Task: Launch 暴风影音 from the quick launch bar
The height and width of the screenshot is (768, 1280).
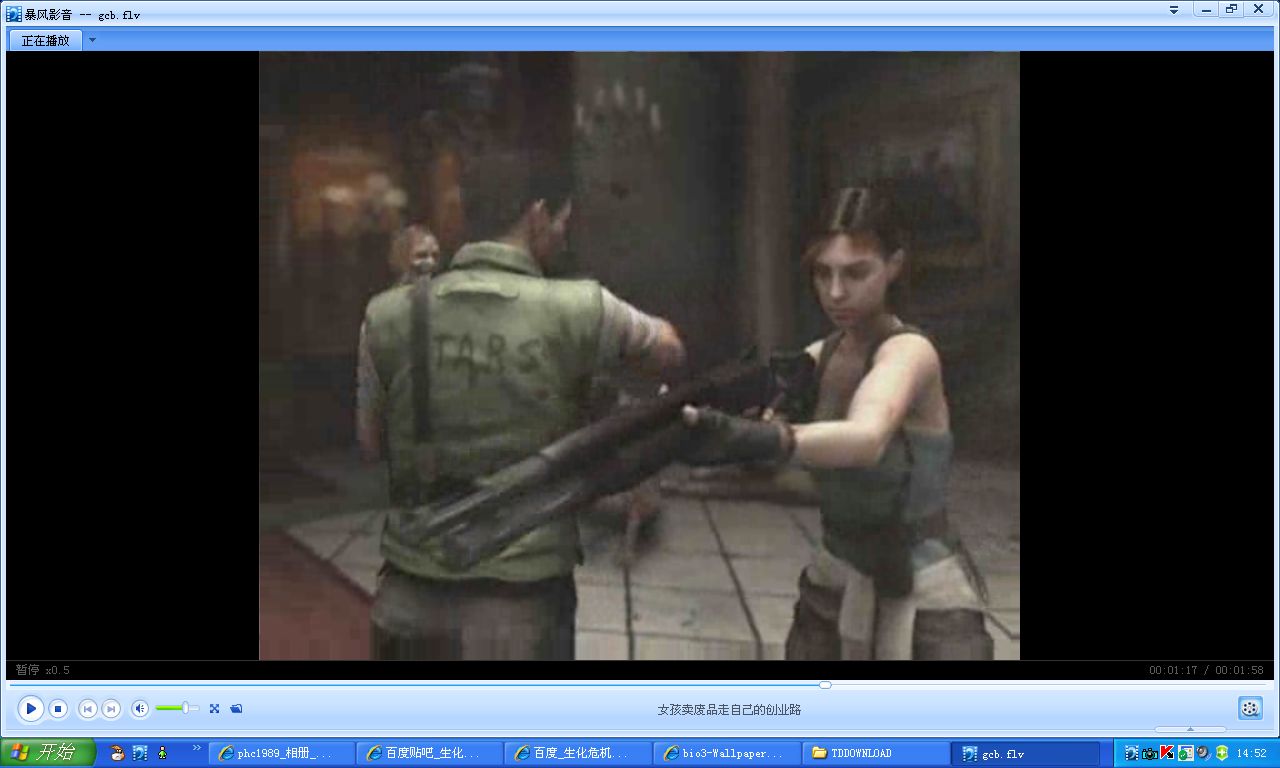Action: tap(140, 753)
